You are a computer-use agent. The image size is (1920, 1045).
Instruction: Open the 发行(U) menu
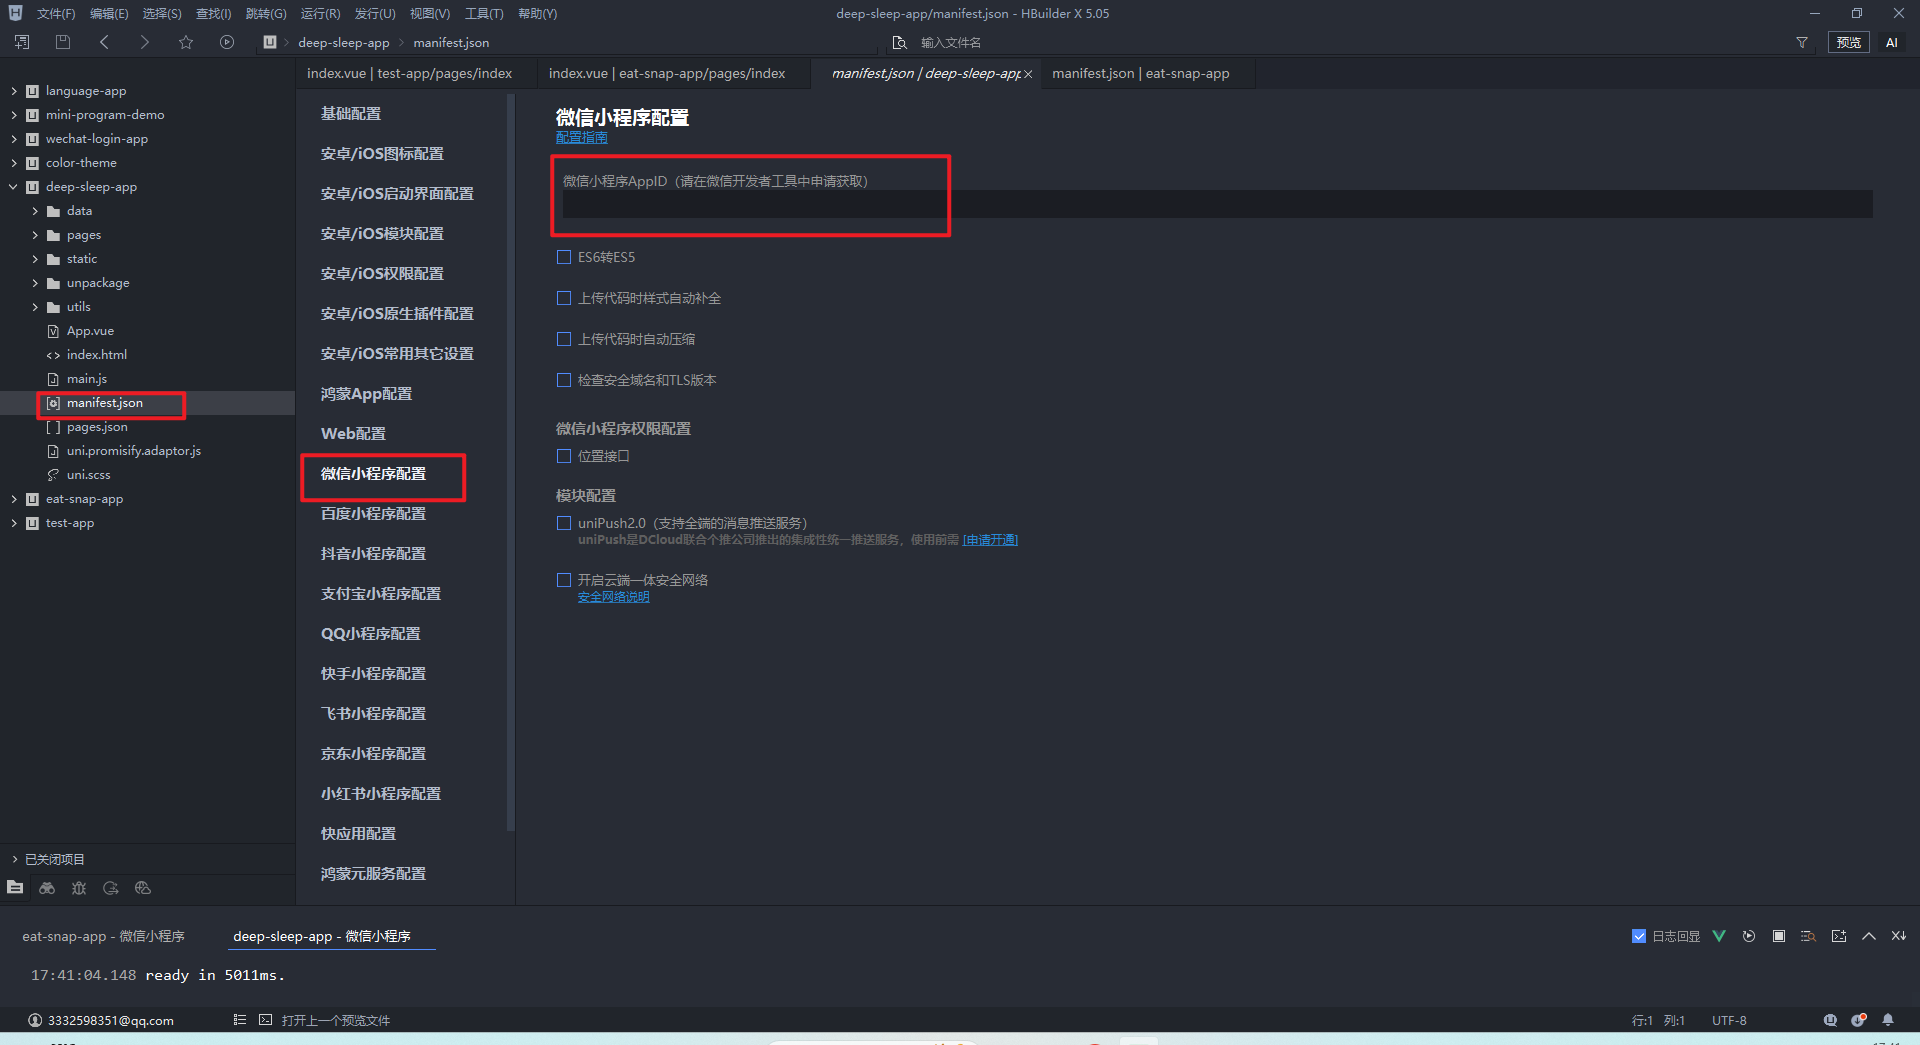375,13
